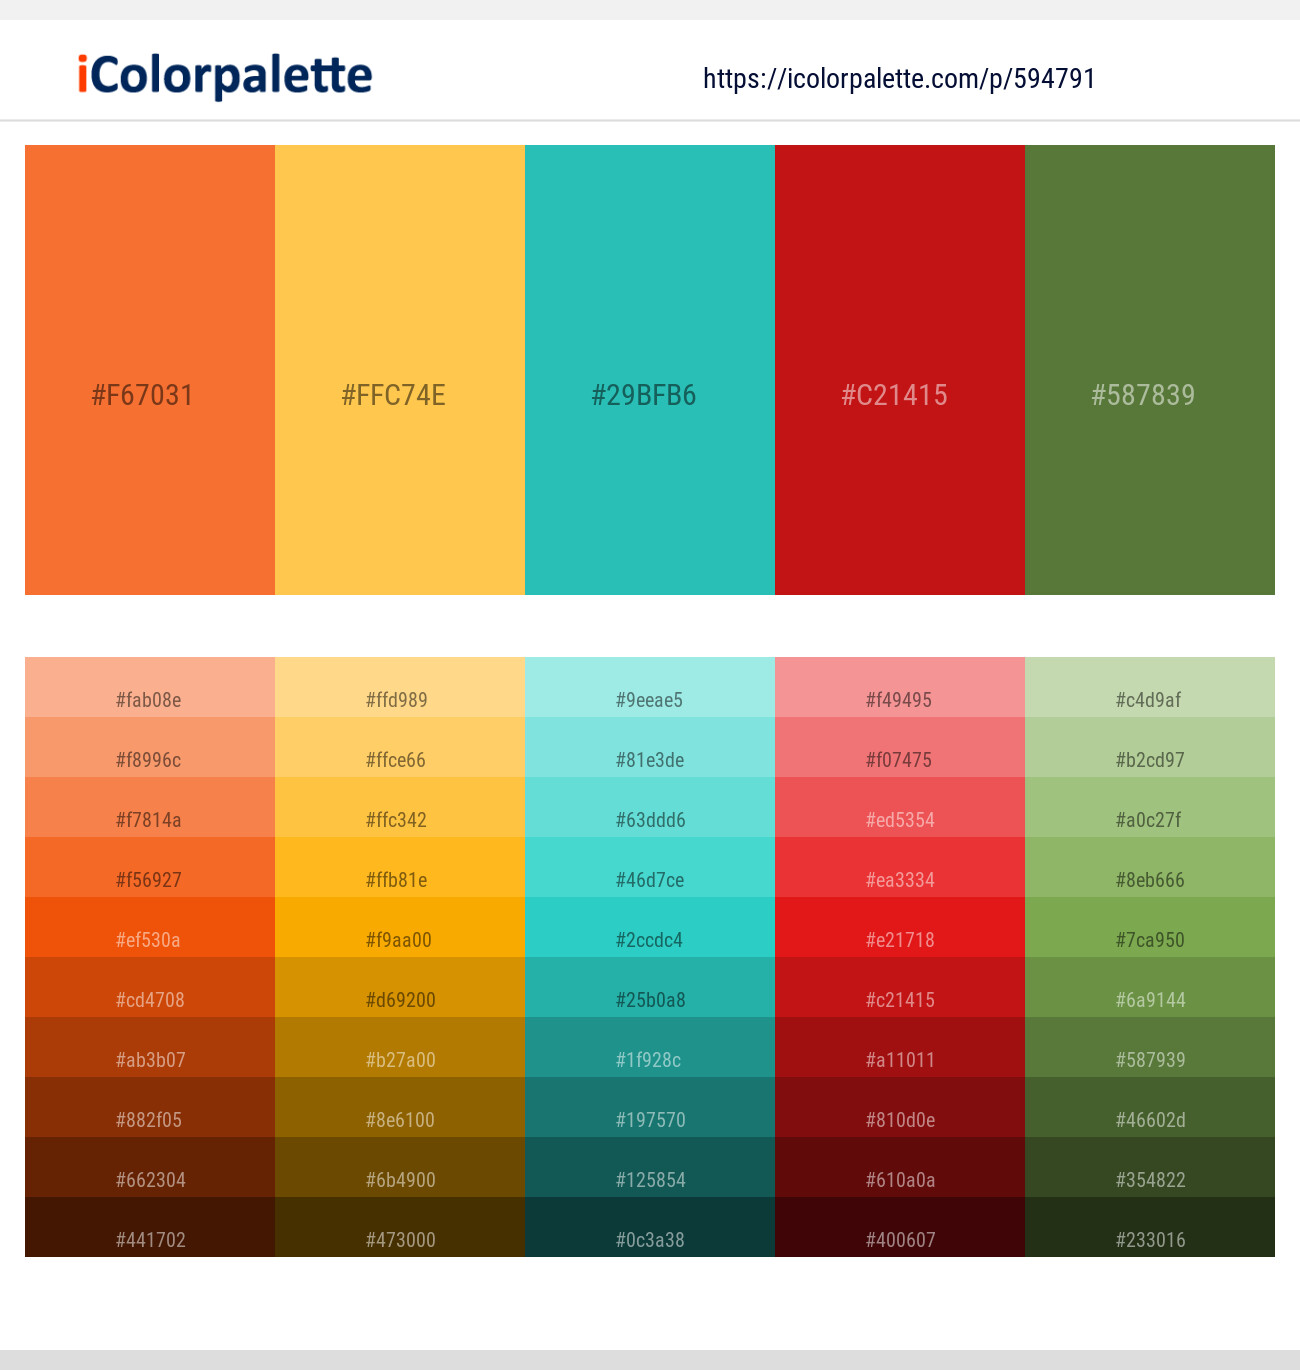Select the #7ca950 green shade
1300x1370 pixels.
pyautogui.click(x=1150, y=928)
